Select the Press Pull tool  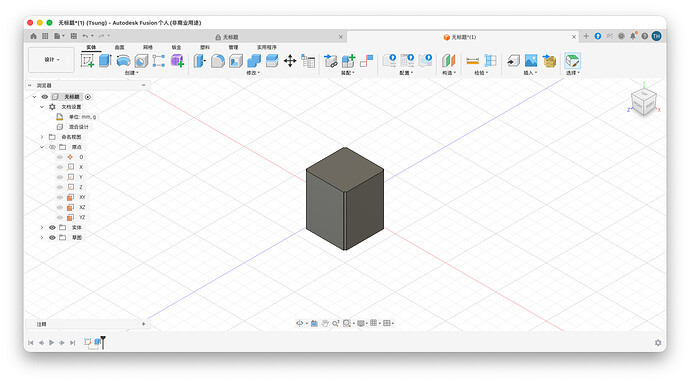(x=199, y=60)
